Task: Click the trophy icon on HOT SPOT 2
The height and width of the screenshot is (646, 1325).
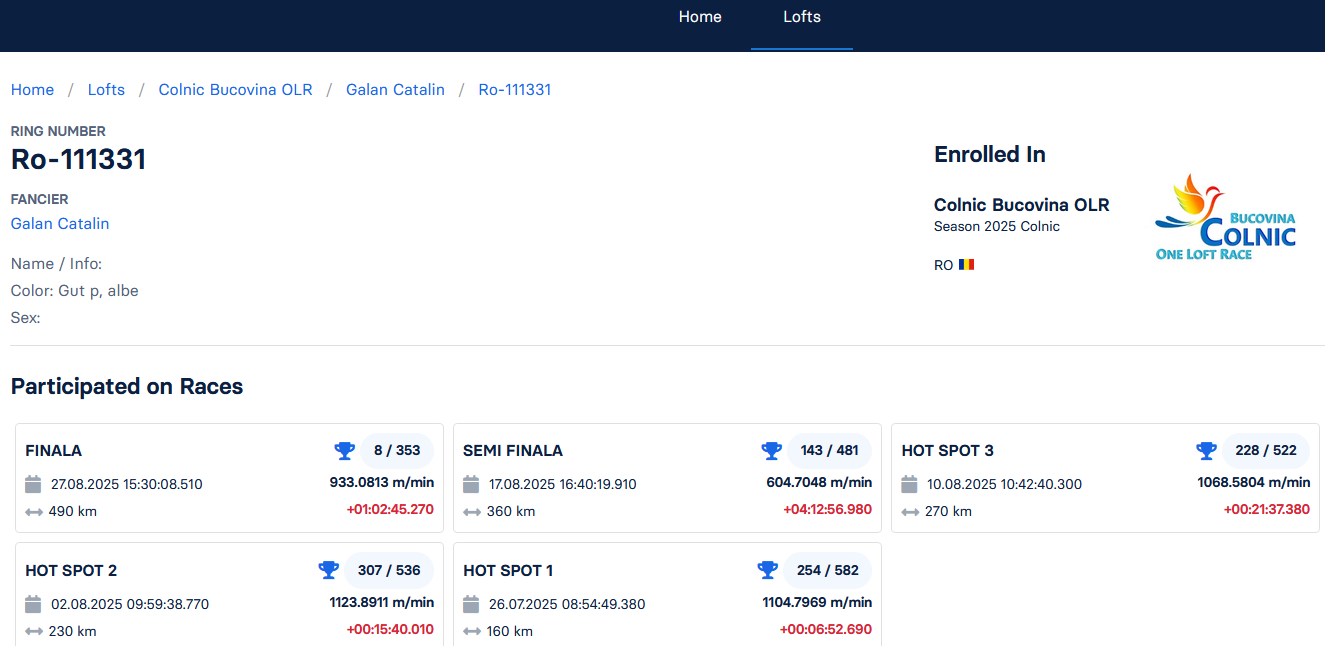Action: click(328, 570)
